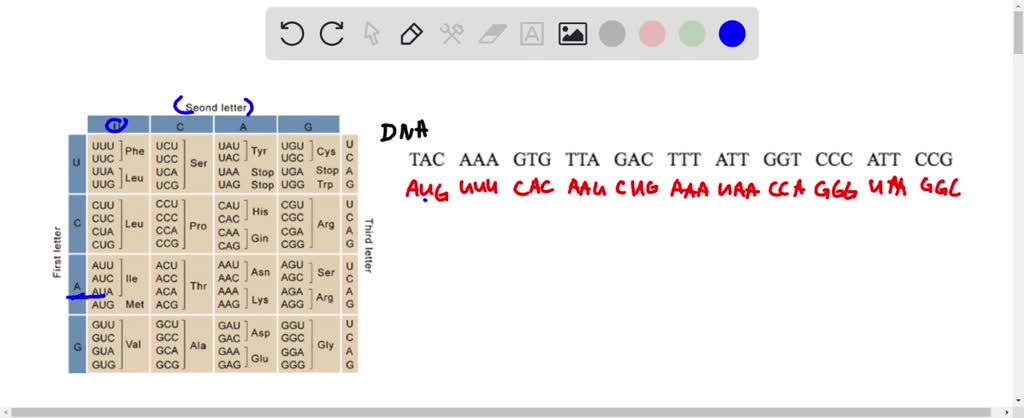Screen dimensions: 1024x418
Task: Choose the pointer selection tool
Action: pos(372,34)
